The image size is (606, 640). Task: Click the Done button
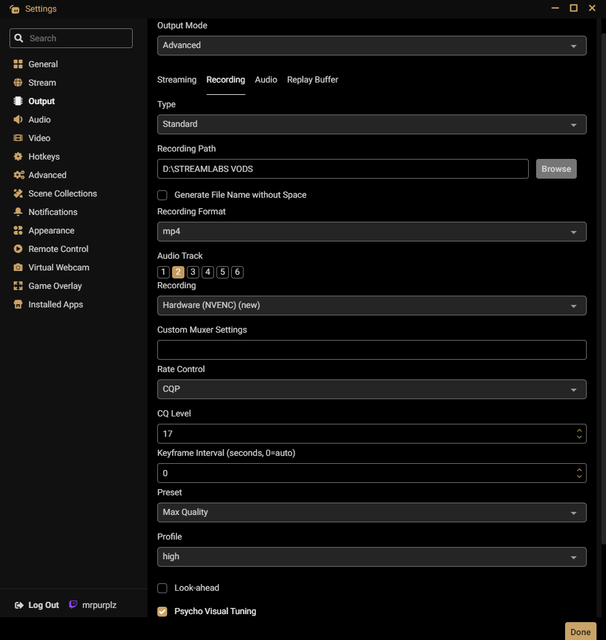[x=580, y=631]
